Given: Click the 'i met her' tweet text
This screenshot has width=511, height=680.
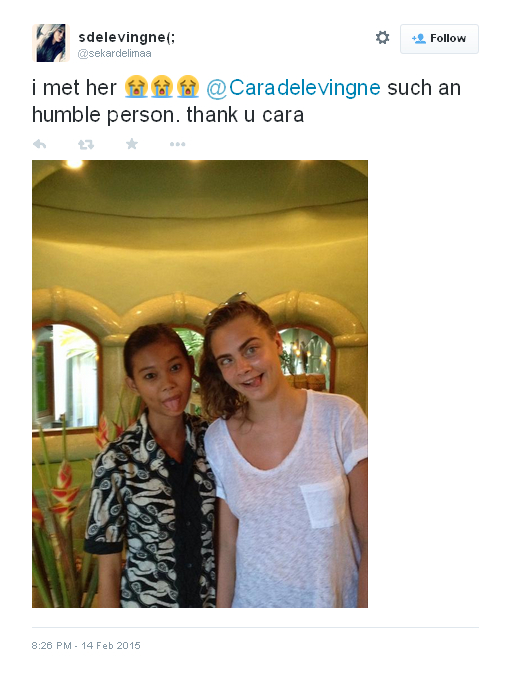Looking at the screenshot, I should pos(74,88).
